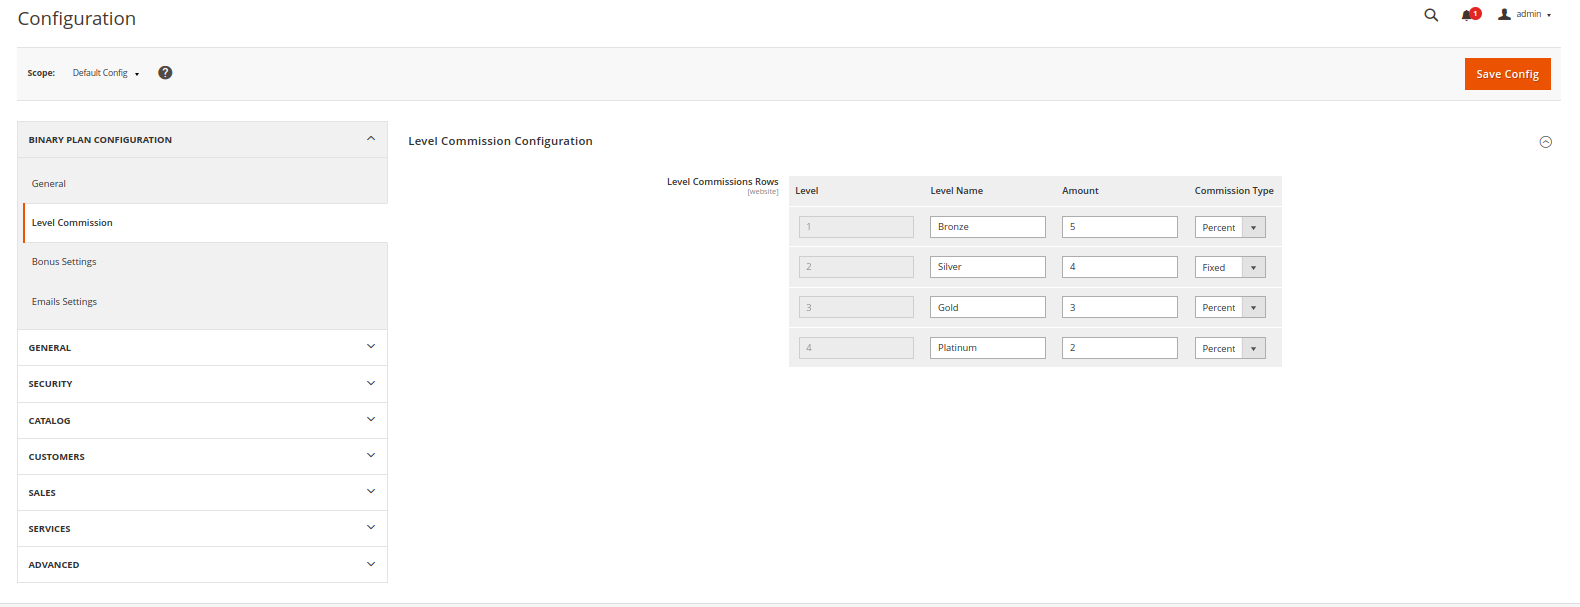The image size is (1580, 607).
Task: Collapse the Level Commission Configuration section
Action: click(x=1545, y=142)
